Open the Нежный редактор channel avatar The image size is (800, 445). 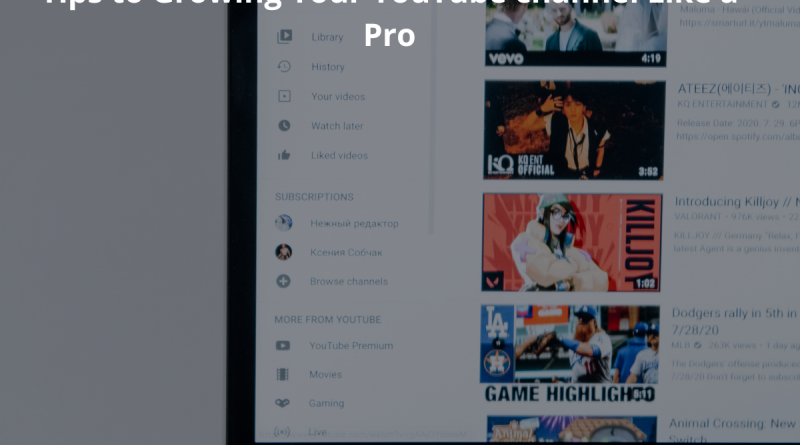[284, 223]
